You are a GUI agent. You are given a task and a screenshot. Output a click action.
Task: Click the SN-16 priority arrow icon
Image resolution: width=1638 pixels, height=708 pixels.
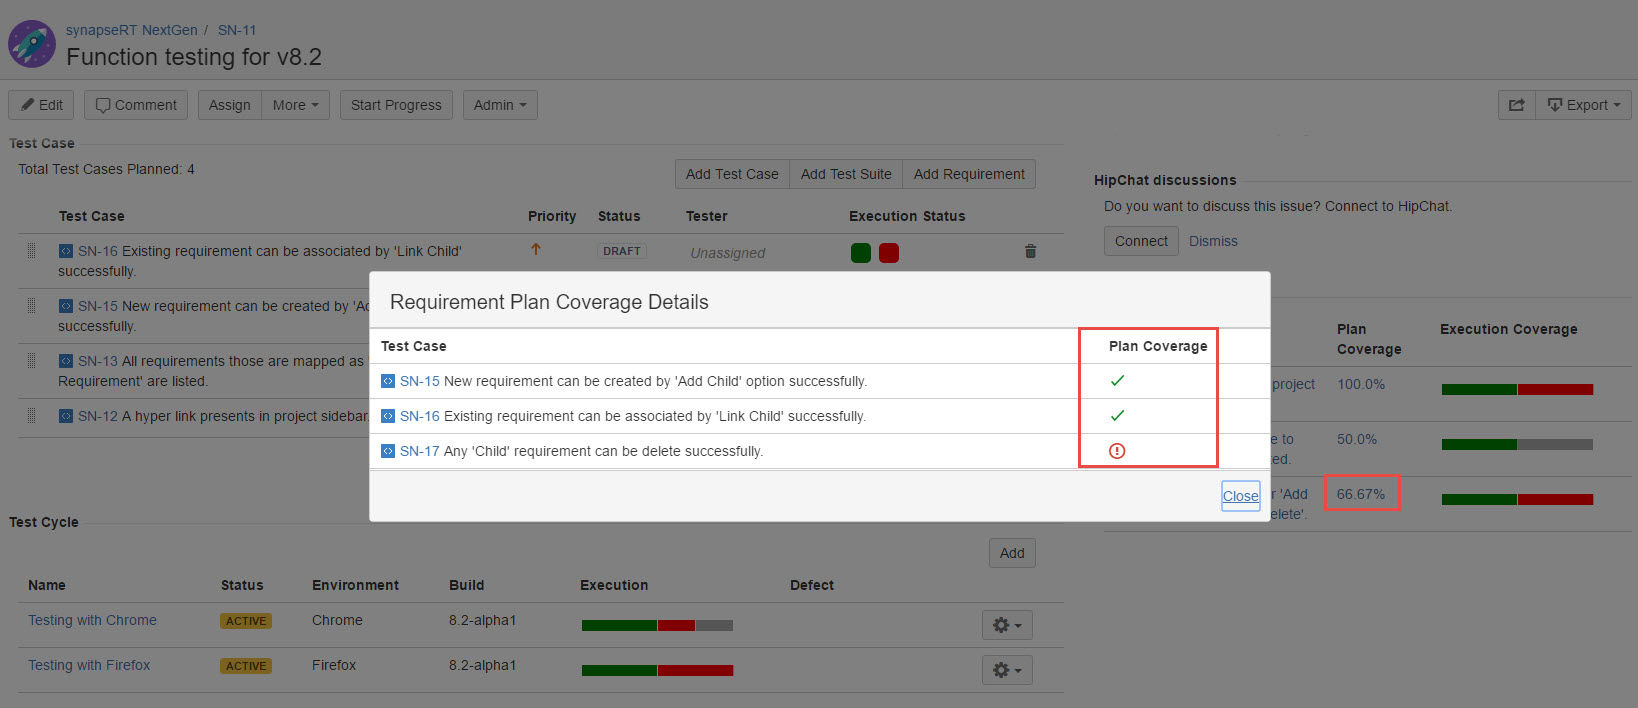click(536, 249)
